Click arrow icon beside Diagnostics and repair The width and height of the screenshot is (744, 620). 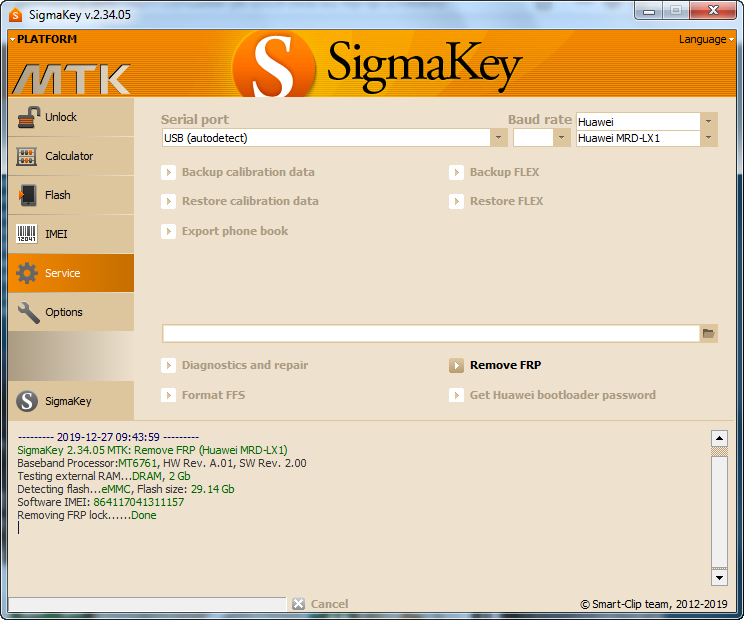(x=168, y=365)
